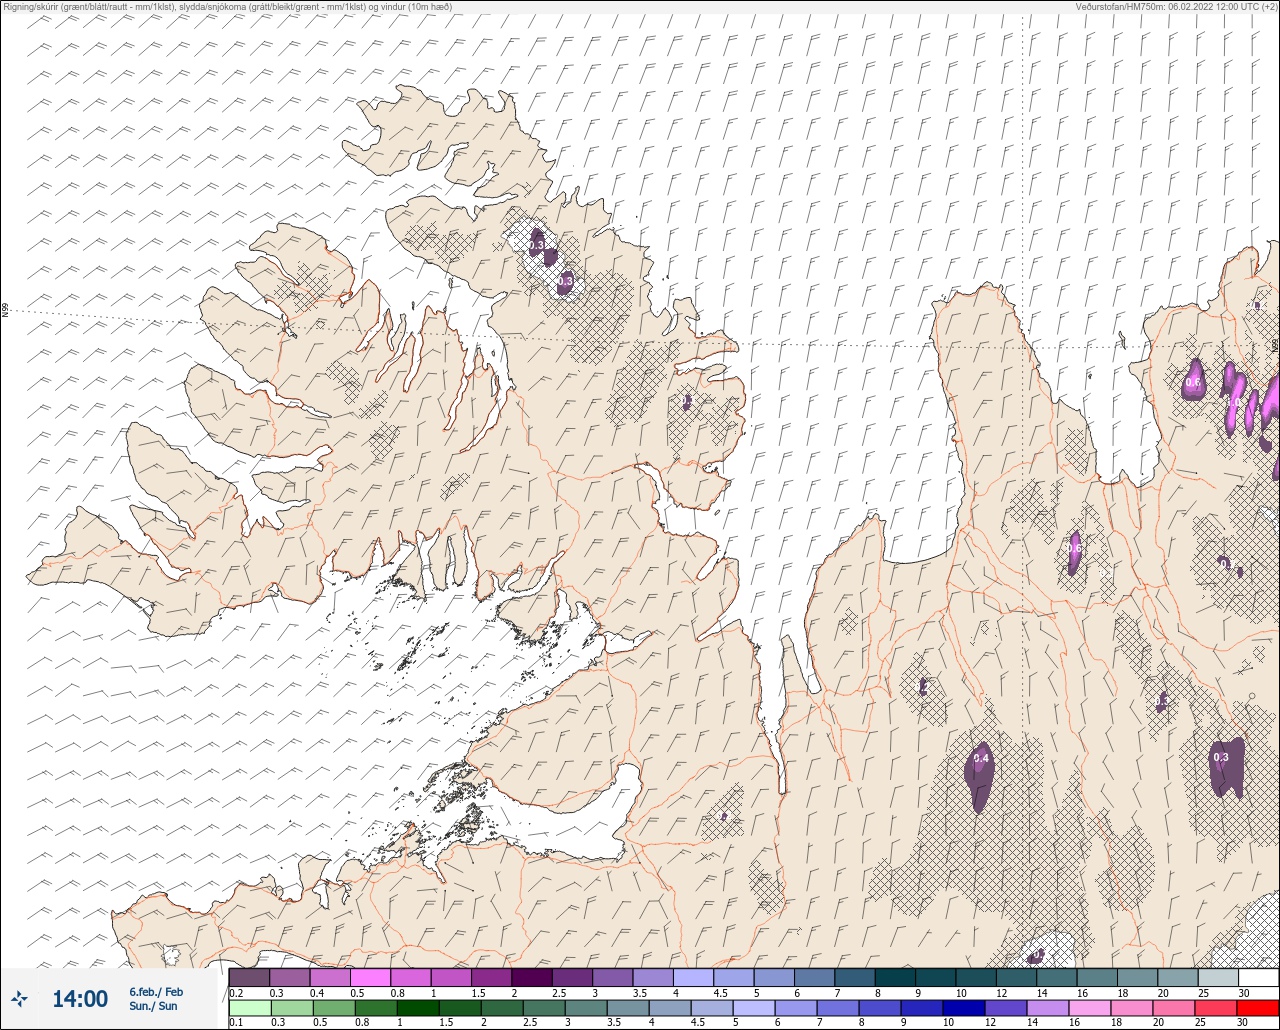This screenshot has height=1030, width=1280.
Task: Click the N99 latitude label on left edge
Action: [x=5, y=311]
